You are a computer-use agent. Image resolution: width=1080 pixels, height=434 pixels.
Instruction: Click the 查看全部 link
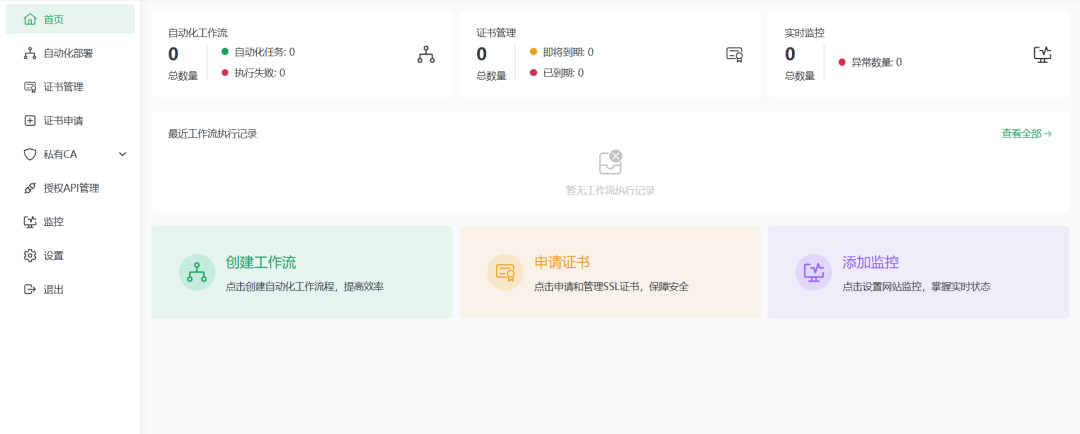(x=1026, y=134)
